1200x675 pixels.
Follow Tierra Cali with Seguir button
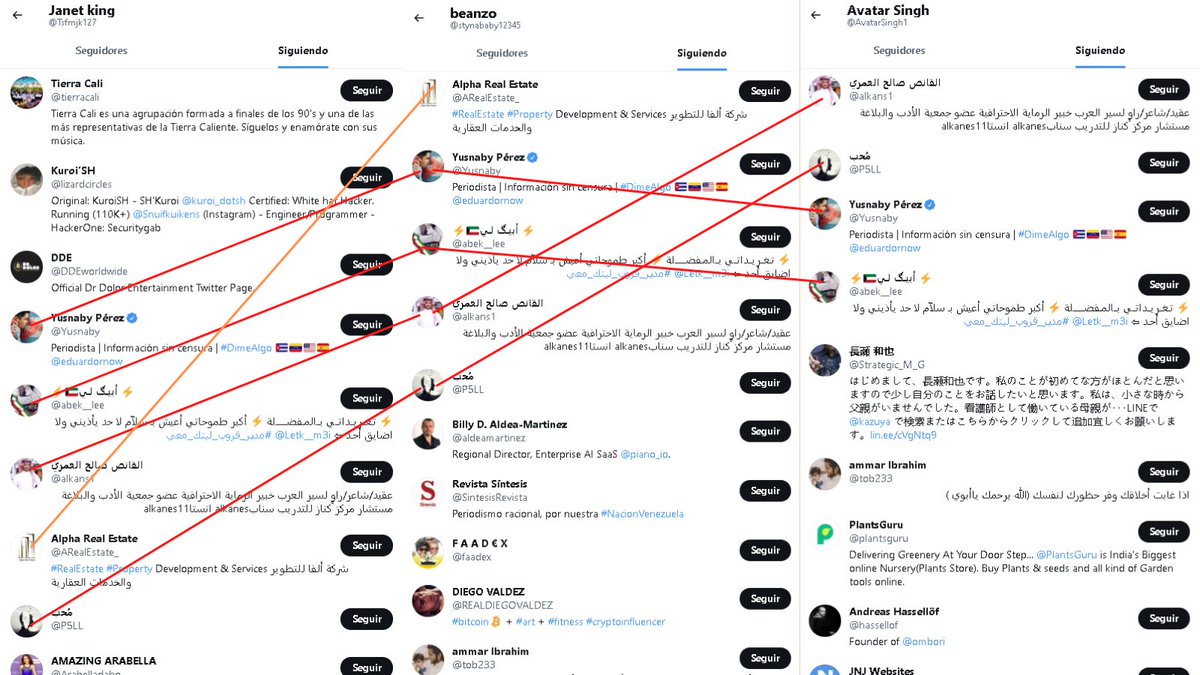(x=367, y=90)
